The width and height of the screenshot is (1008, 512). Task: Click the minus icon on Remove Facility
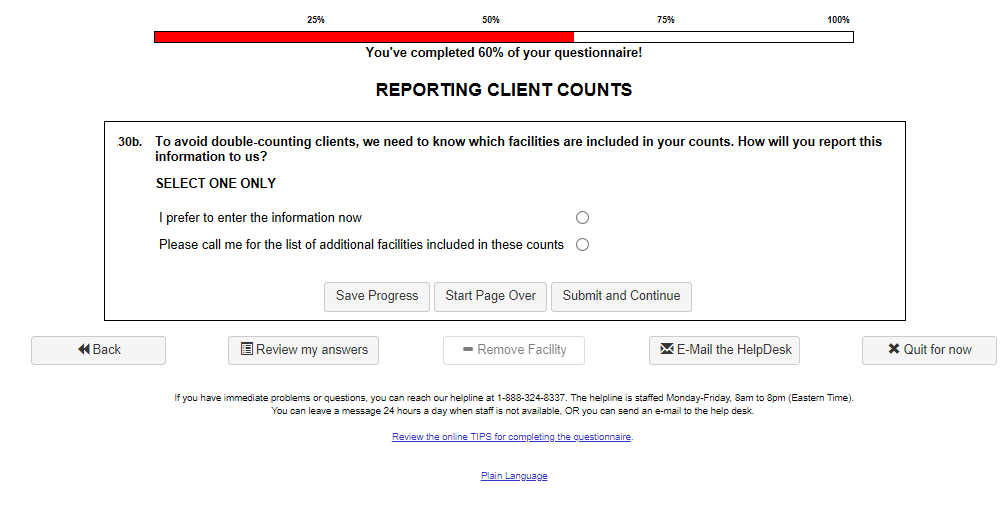pos(467,350)
